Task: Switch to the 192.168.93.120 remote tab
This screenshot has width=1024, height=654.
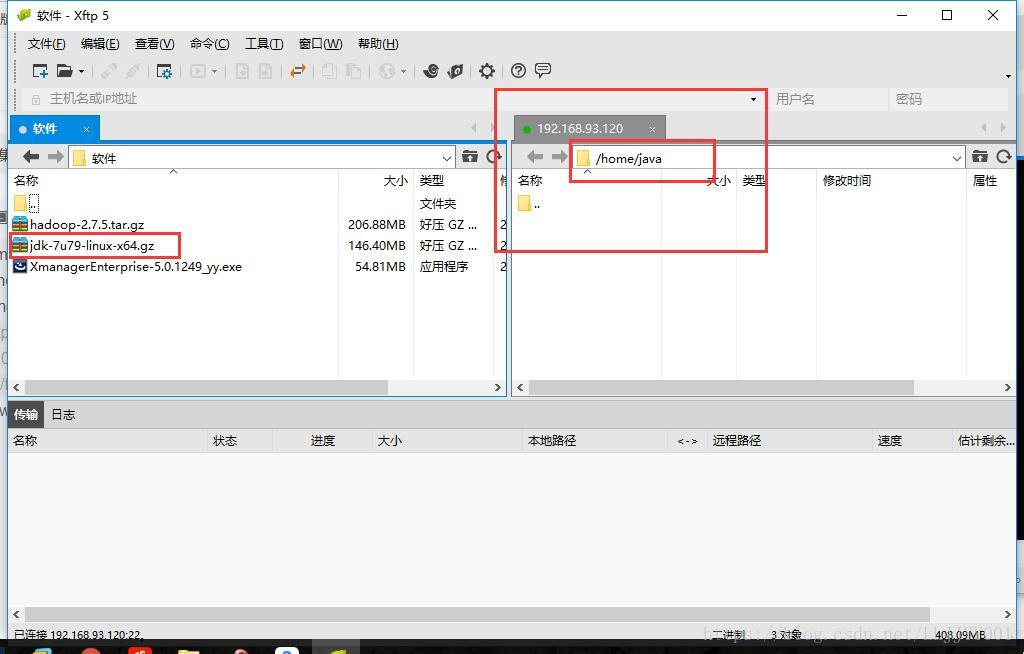Action: pyautogui.click(x=580, y=129)
